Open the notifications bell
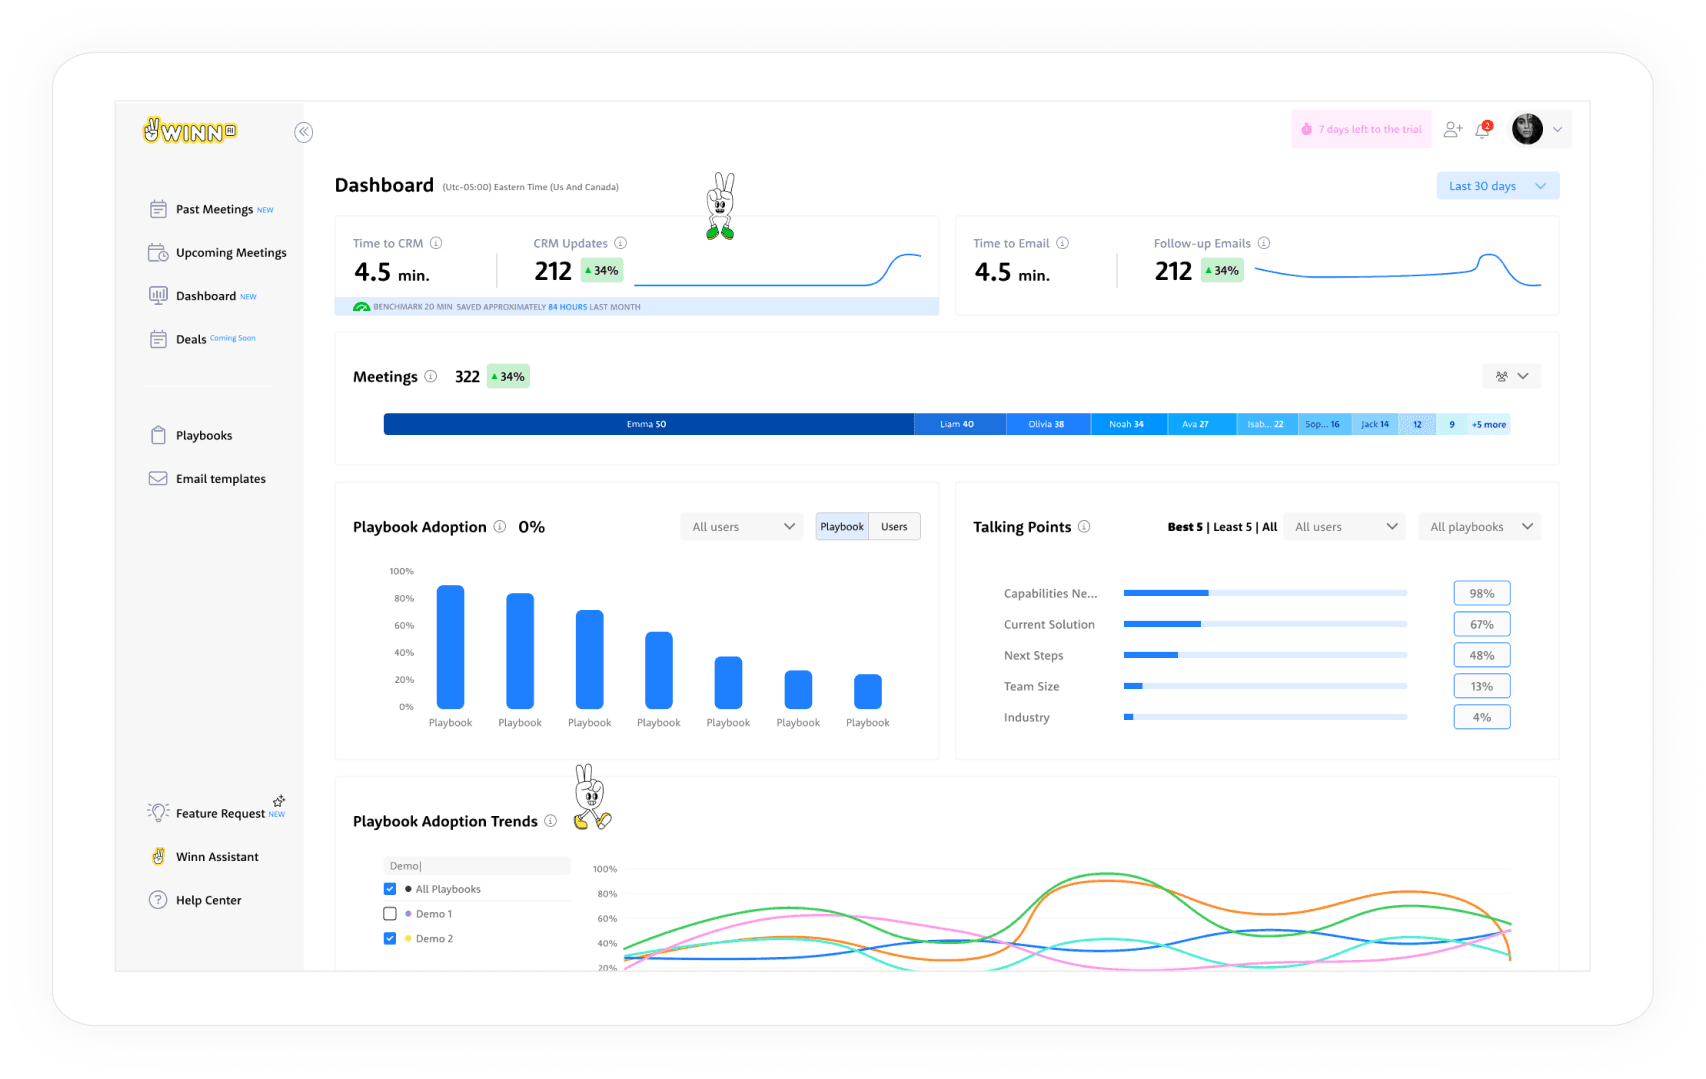The width and height of the screenshot is (1706, 1079). coord(1483,130)
